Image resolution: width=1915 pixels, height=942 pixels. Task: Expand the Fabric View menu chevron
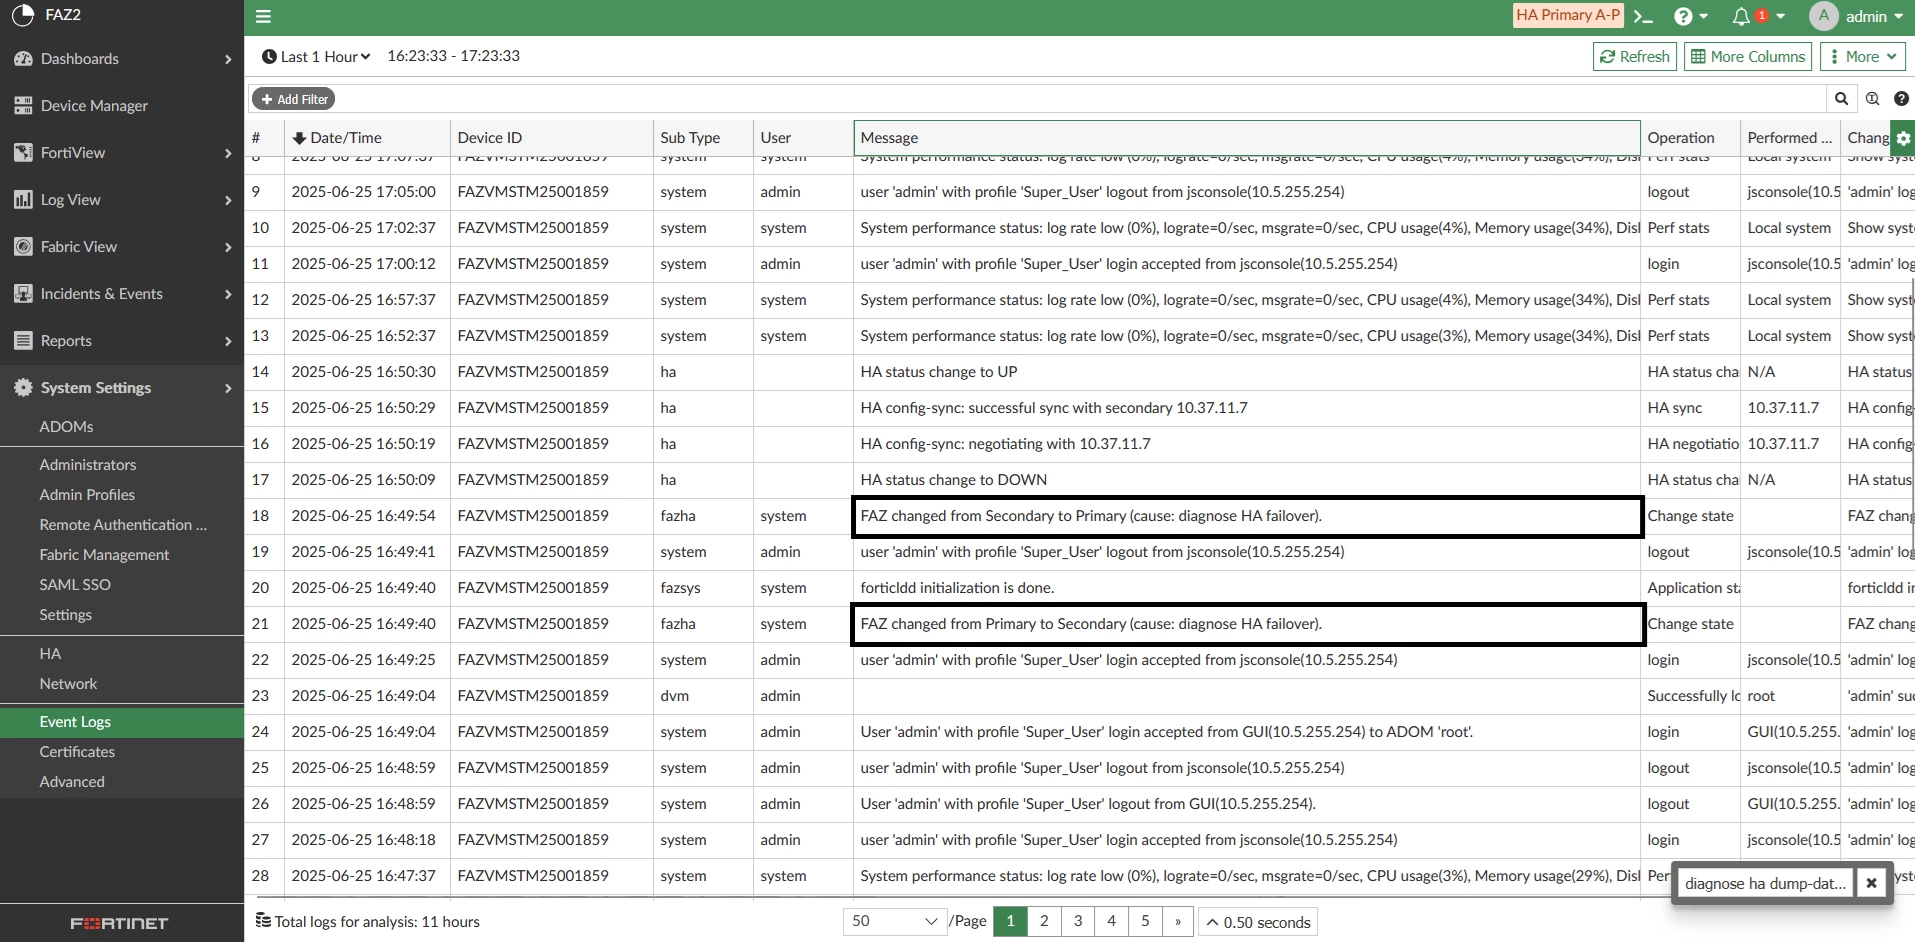pos(228,247)
